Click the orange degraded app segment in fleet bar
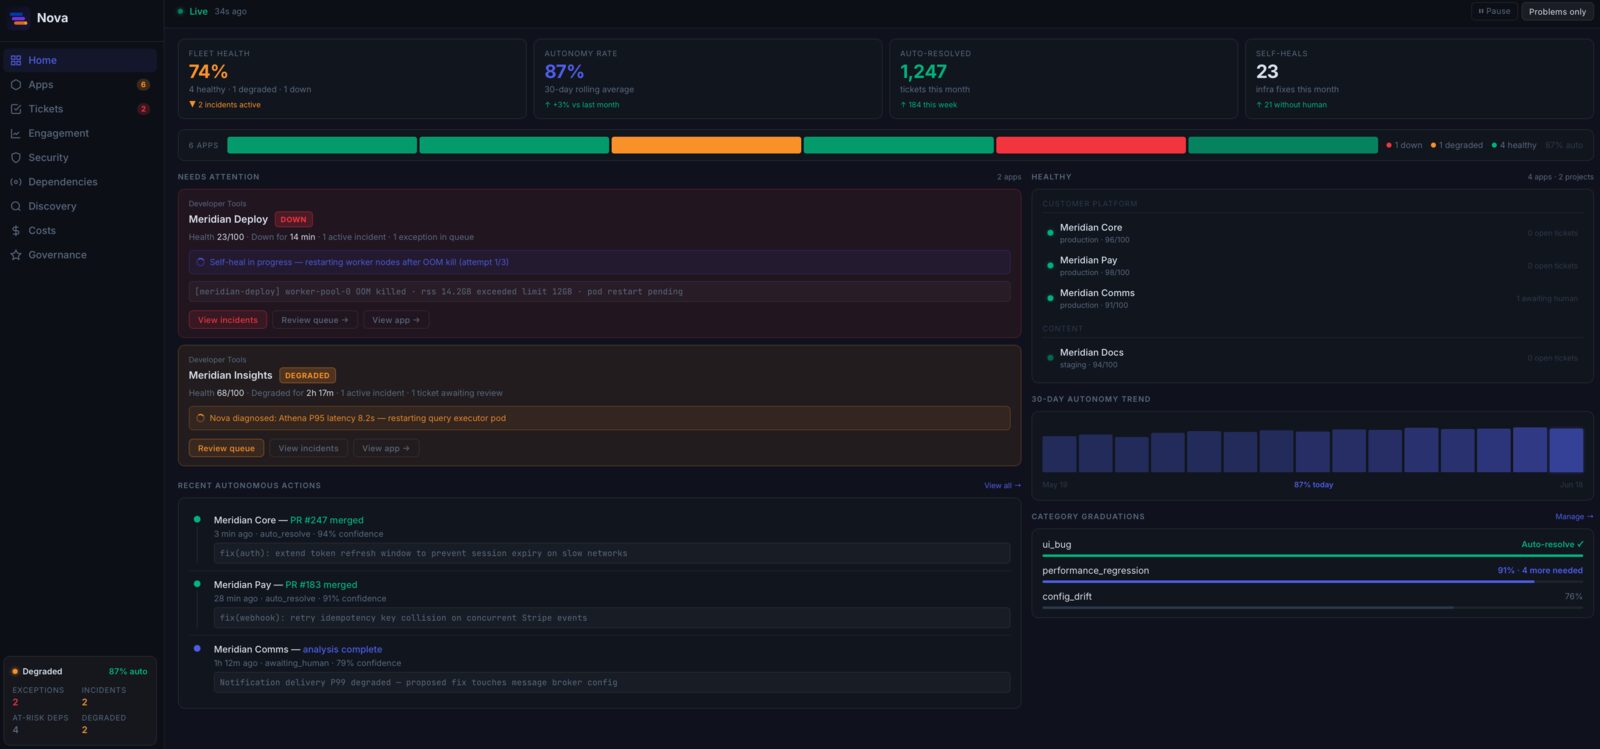The width and height of the screenshot is (1600, 749). pyautogui.click(x=706, y=145)
